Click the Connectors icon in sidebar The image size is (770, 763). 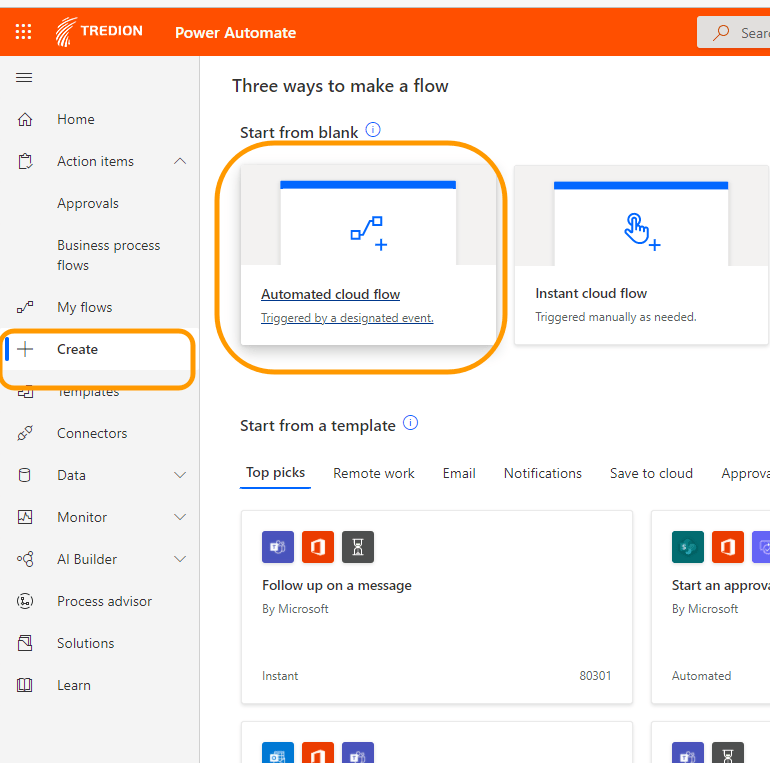point(26,434)
